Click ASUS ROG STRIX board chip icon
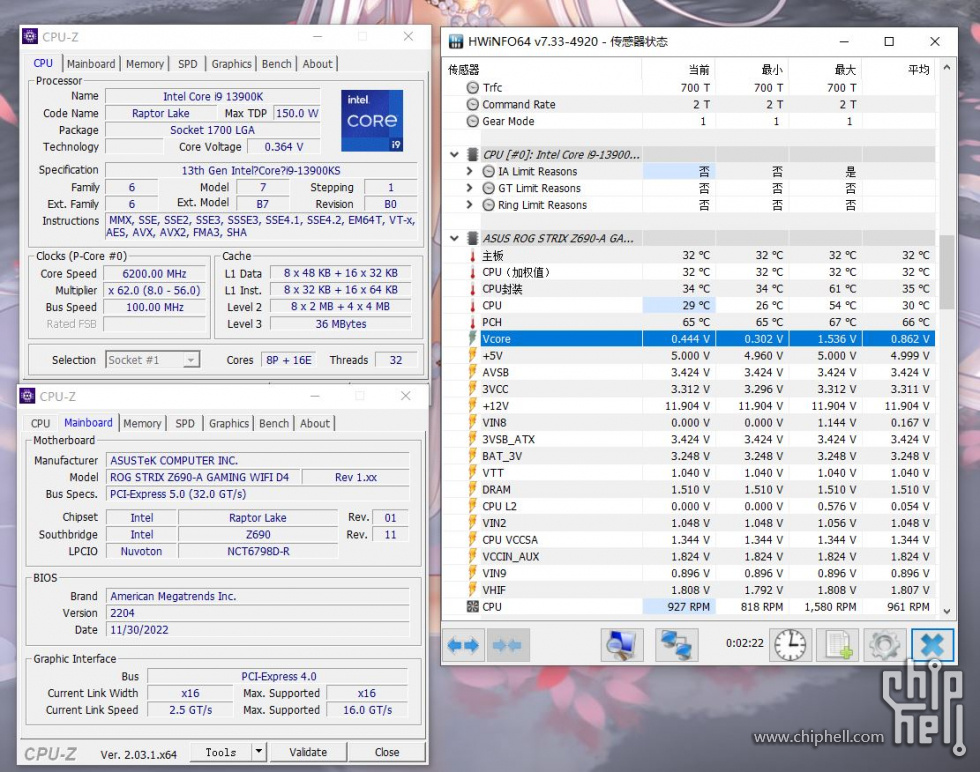This screenshot has width=980, height=772. (x=473, y=238)
